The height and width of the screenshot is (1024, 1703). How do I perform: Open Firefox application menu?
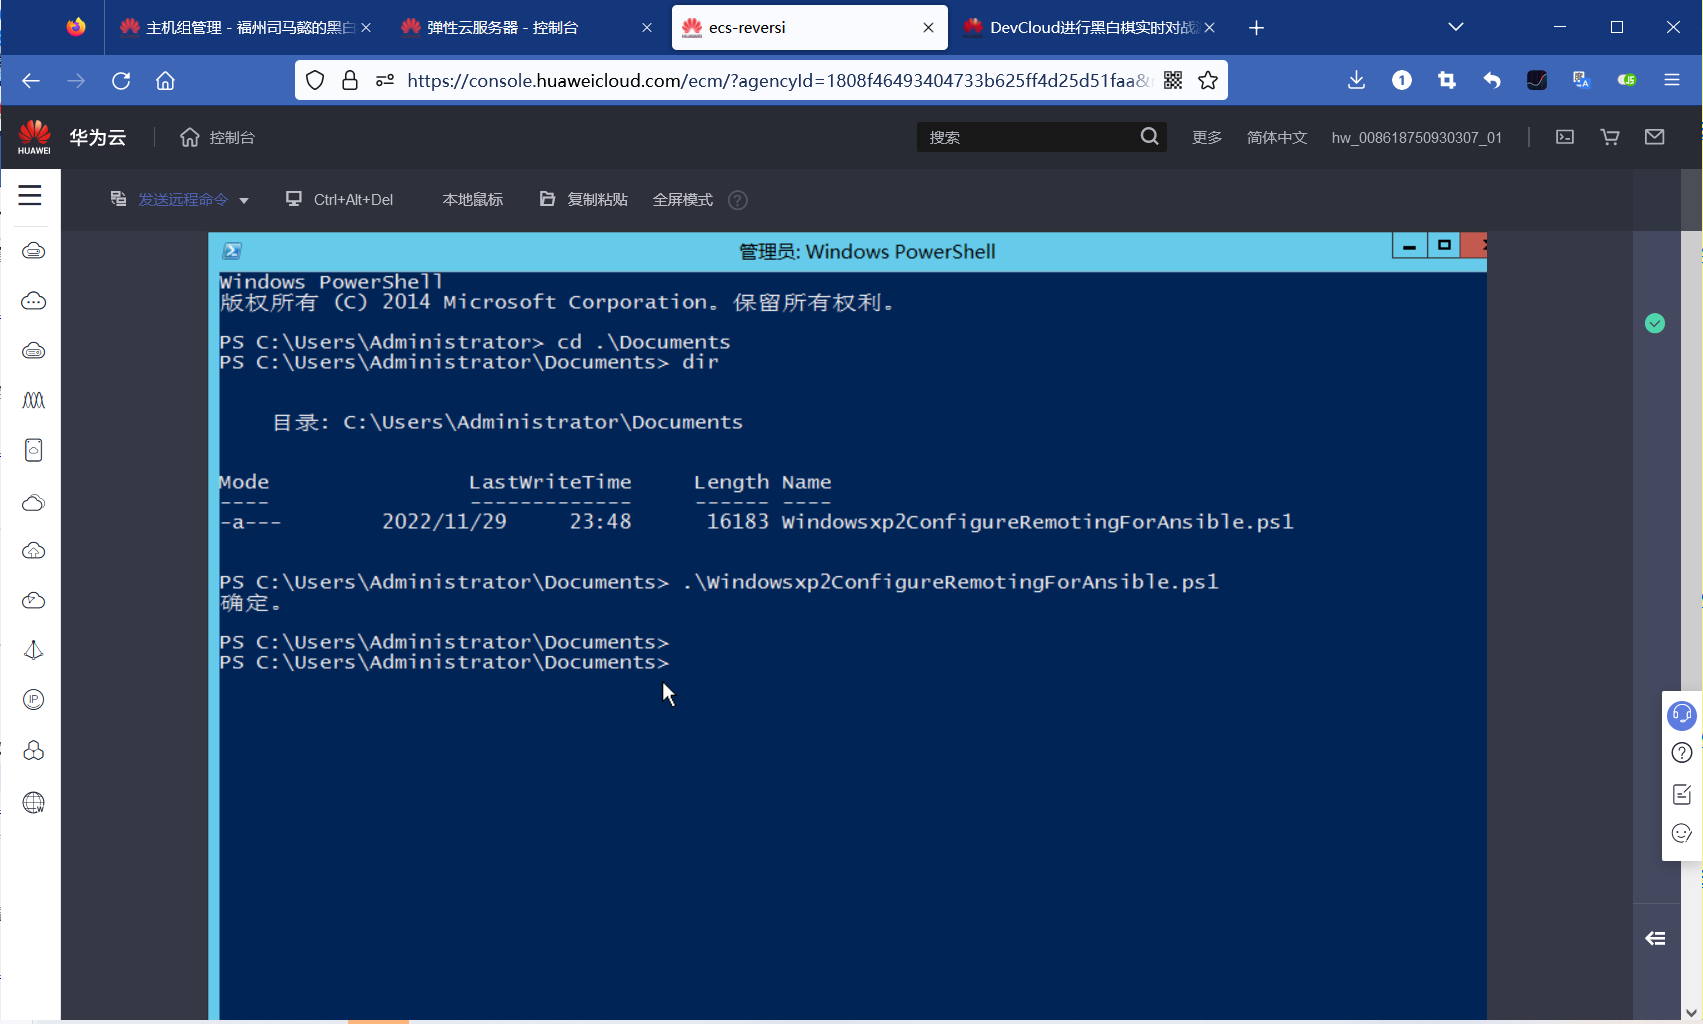coord(1672,81)
